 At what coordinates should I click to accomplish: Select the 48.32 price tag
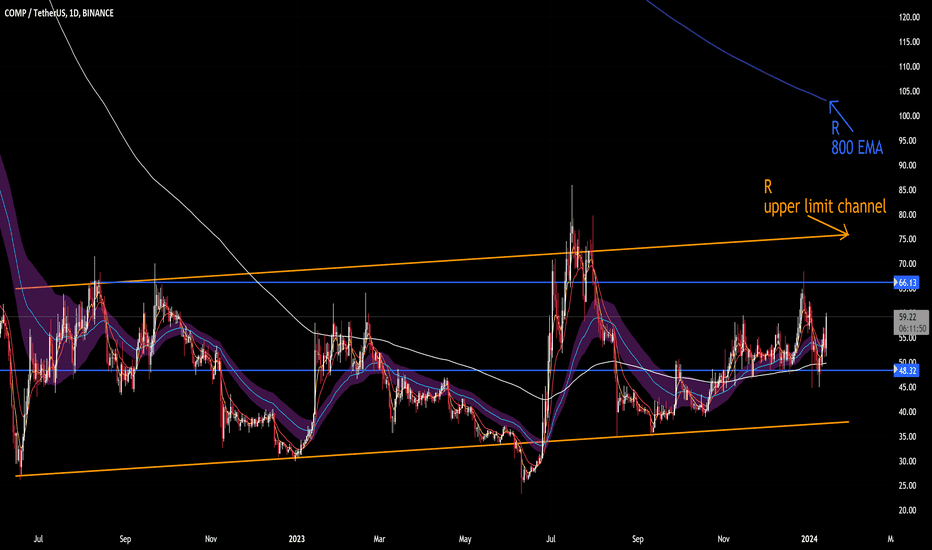point(906,370)
